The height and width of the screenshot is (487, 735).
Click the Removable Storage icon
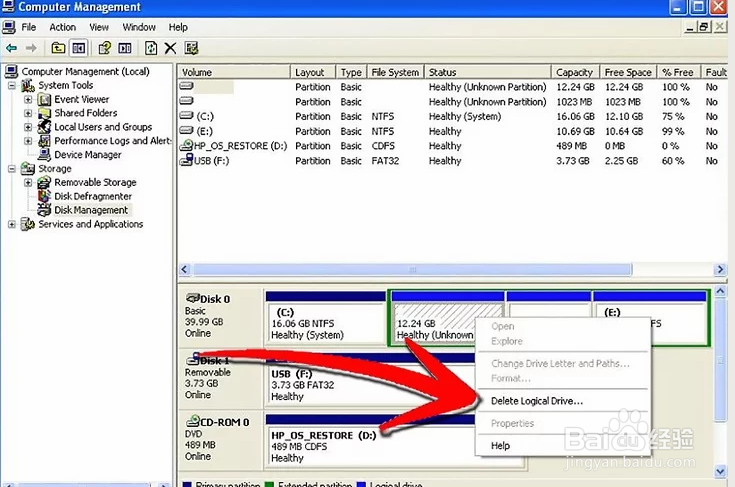pyautogui.click(x=44, y=182)
